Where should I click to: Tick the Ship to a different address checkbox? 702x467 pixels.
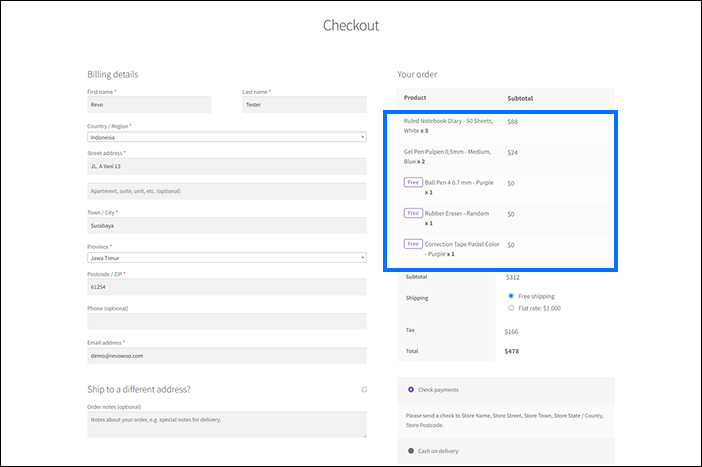click(x=364, y=389)
